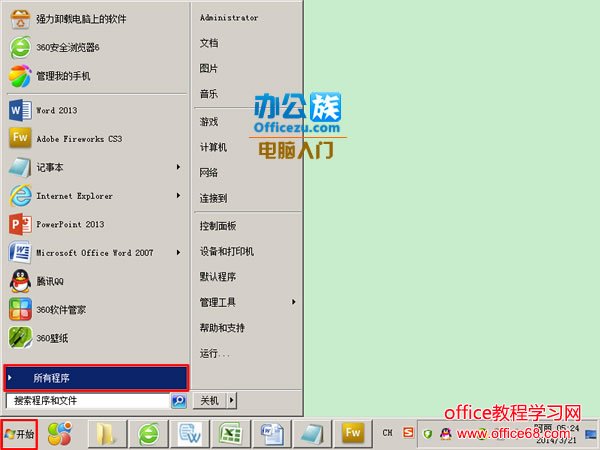Open the folder icon in taskbar
The height and width of the screenshot is (450, 600).
click(107, 434)
